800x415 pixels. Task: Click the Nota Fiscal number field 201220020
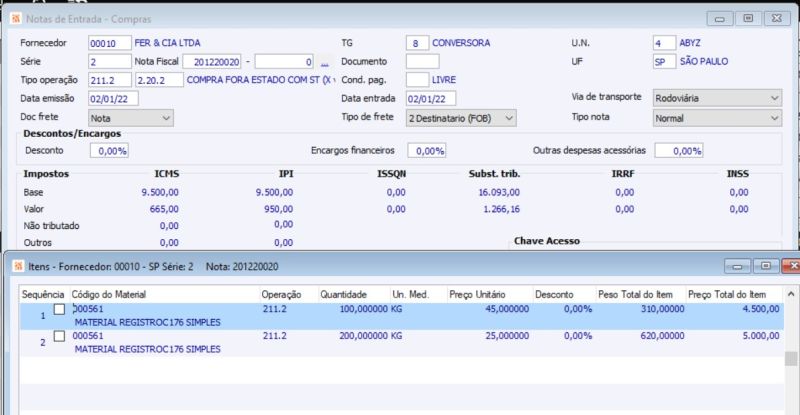click(x=212, y=62)
